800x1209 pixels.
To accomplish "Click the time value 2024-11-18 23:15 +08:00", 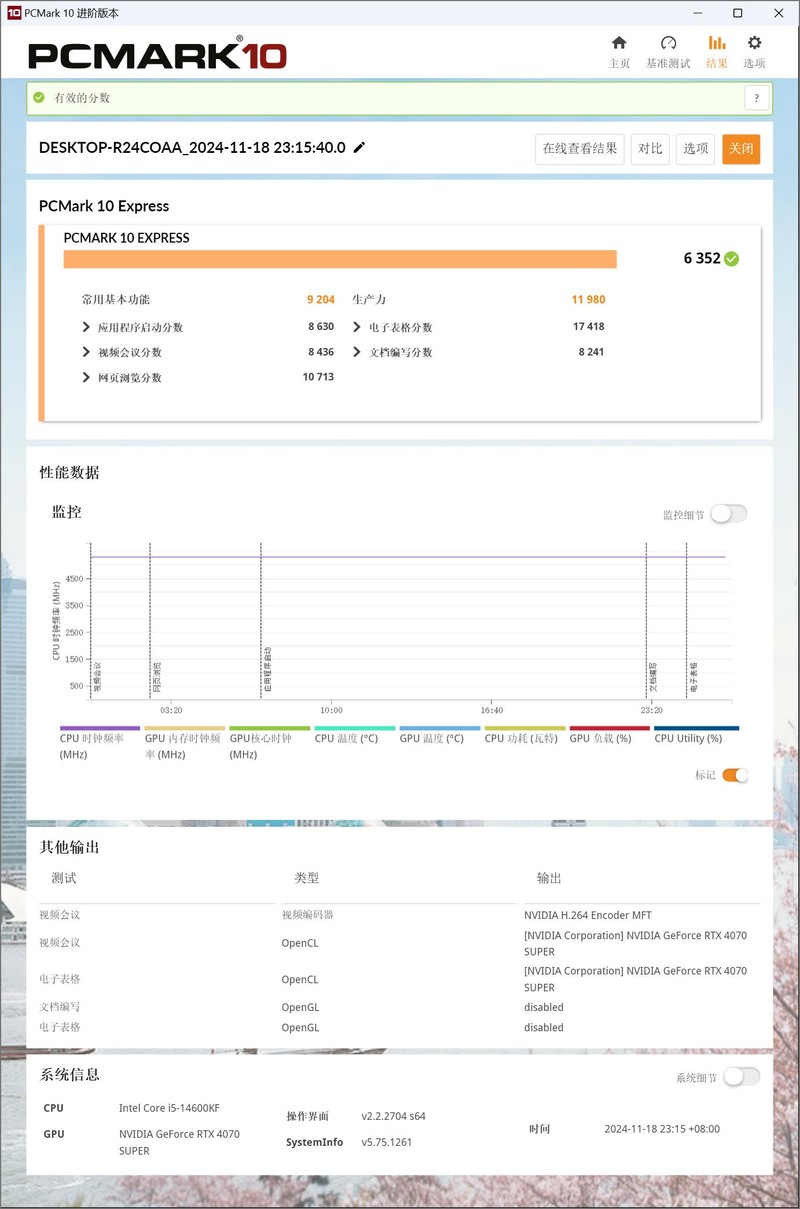I will pos(662,1129).
